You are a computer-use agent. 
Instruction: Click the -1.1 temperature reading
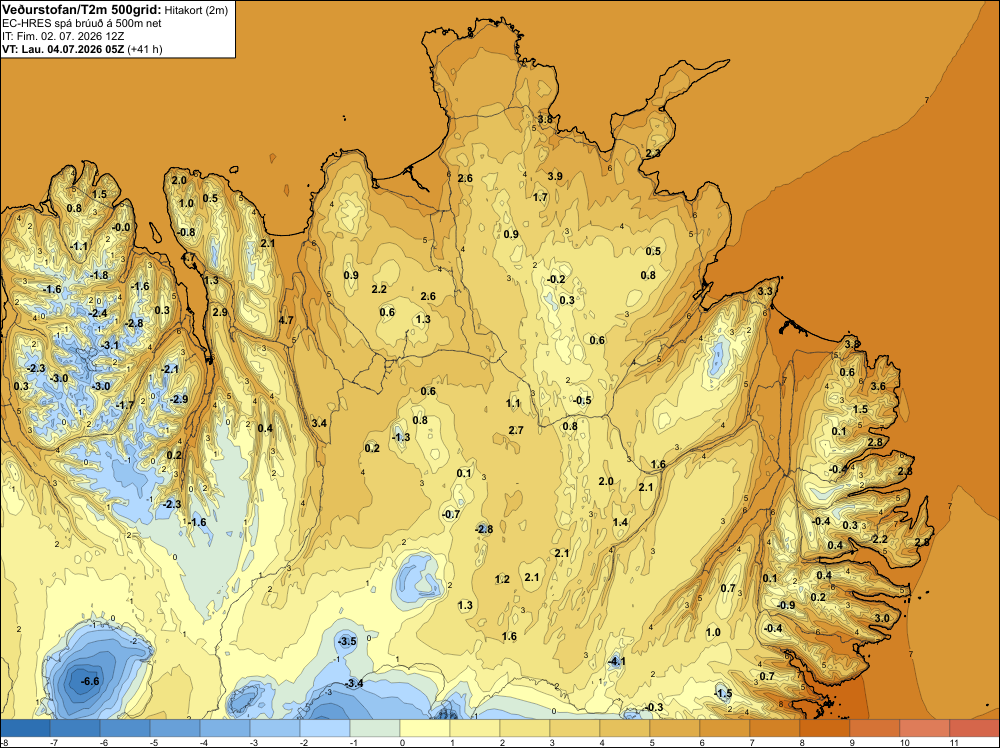pyautogui.click(x=79, y=246)
